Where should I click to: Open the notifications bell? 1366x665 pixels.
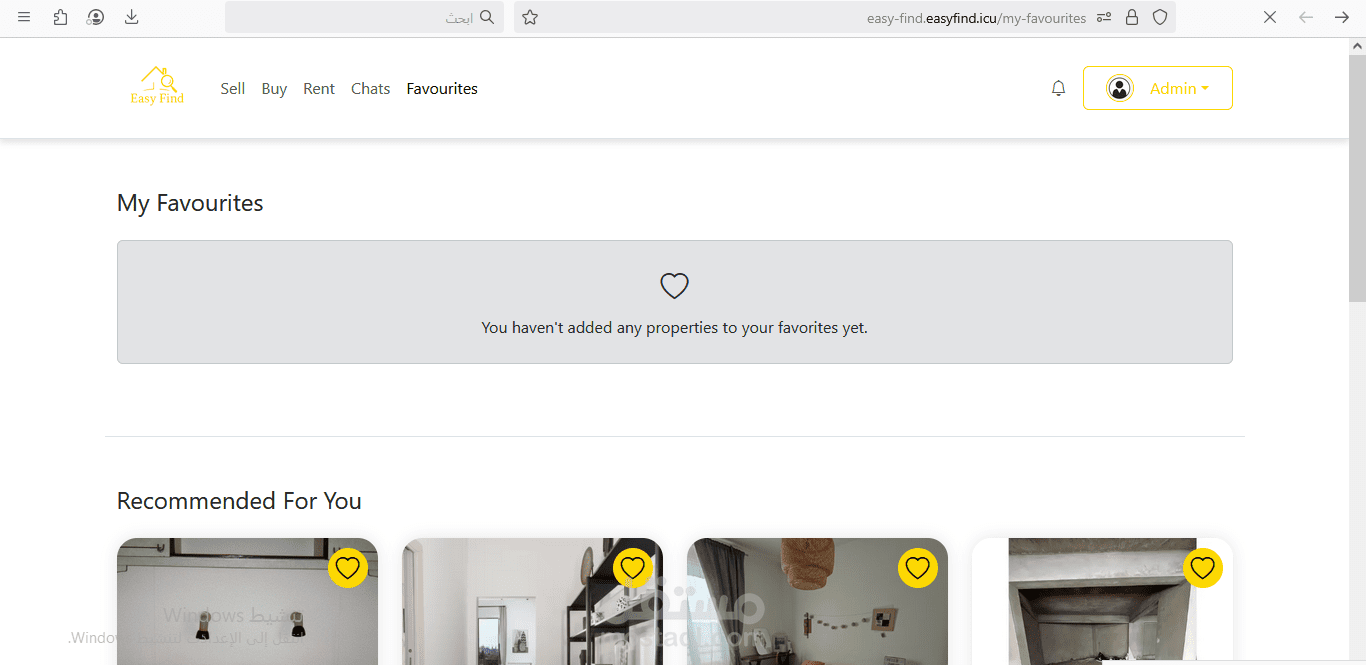(x=1058, y=88)
